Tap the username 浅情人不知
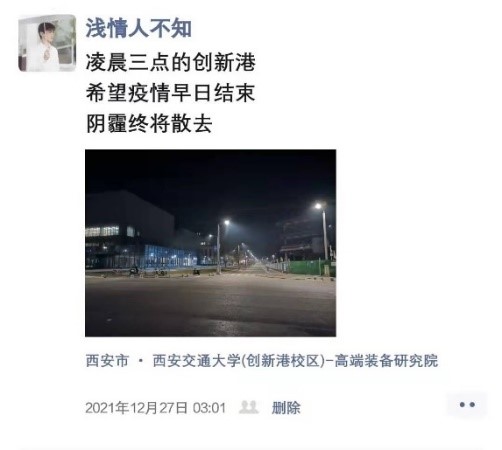This screenshot has width=502, height=450. 138,28
